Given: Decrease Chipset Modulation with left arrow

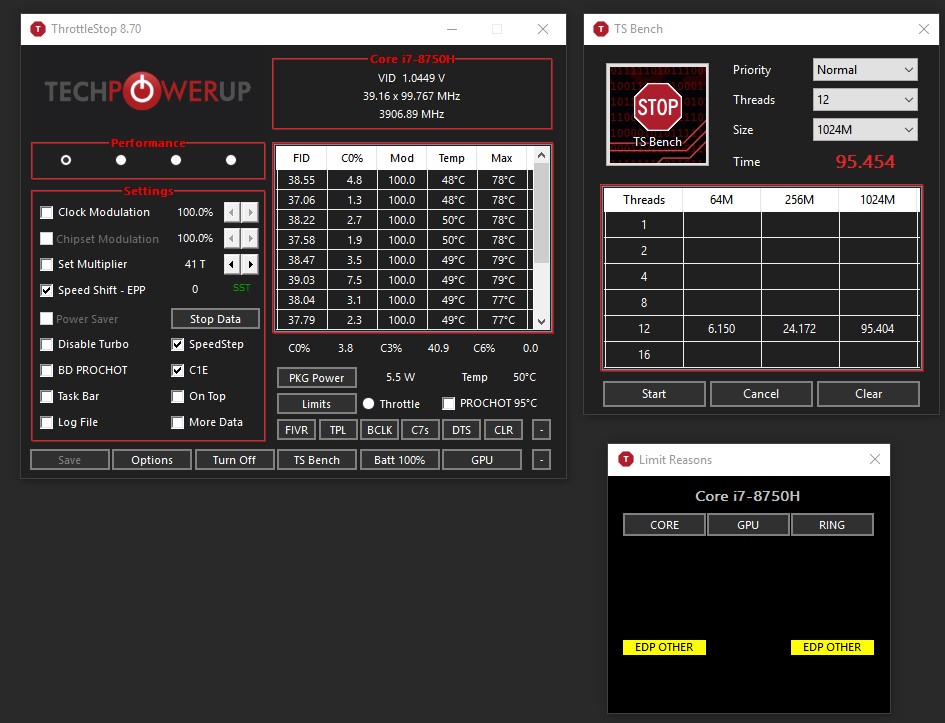Looking at the screenshot, I should pyautogui.click(x=232, y=238).
